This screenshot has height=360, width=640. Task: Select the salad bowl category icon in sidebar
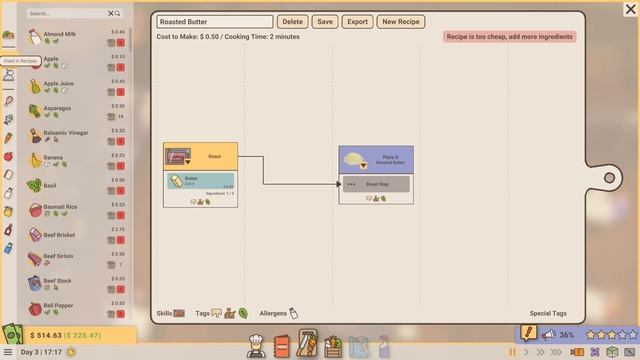[9, 35]
